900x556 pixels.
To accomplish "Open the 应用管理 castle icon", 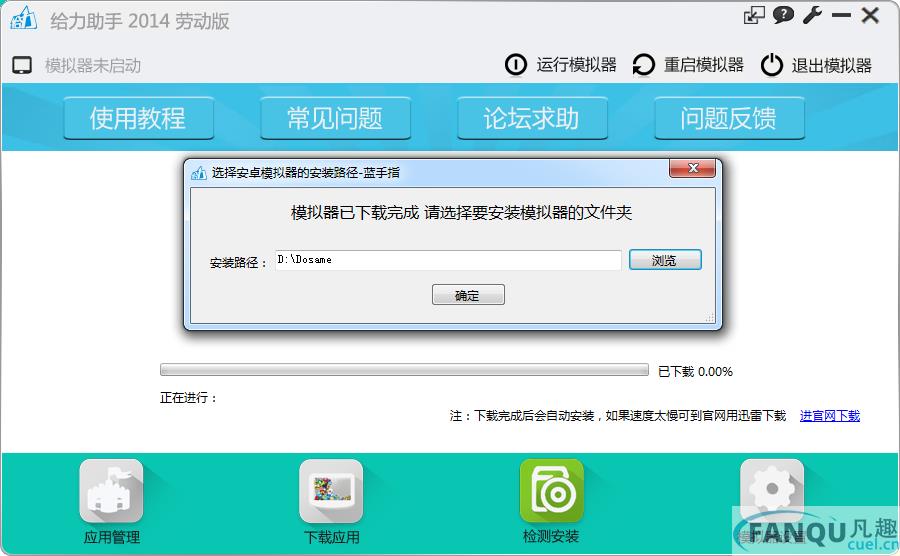I will (111, 491).
